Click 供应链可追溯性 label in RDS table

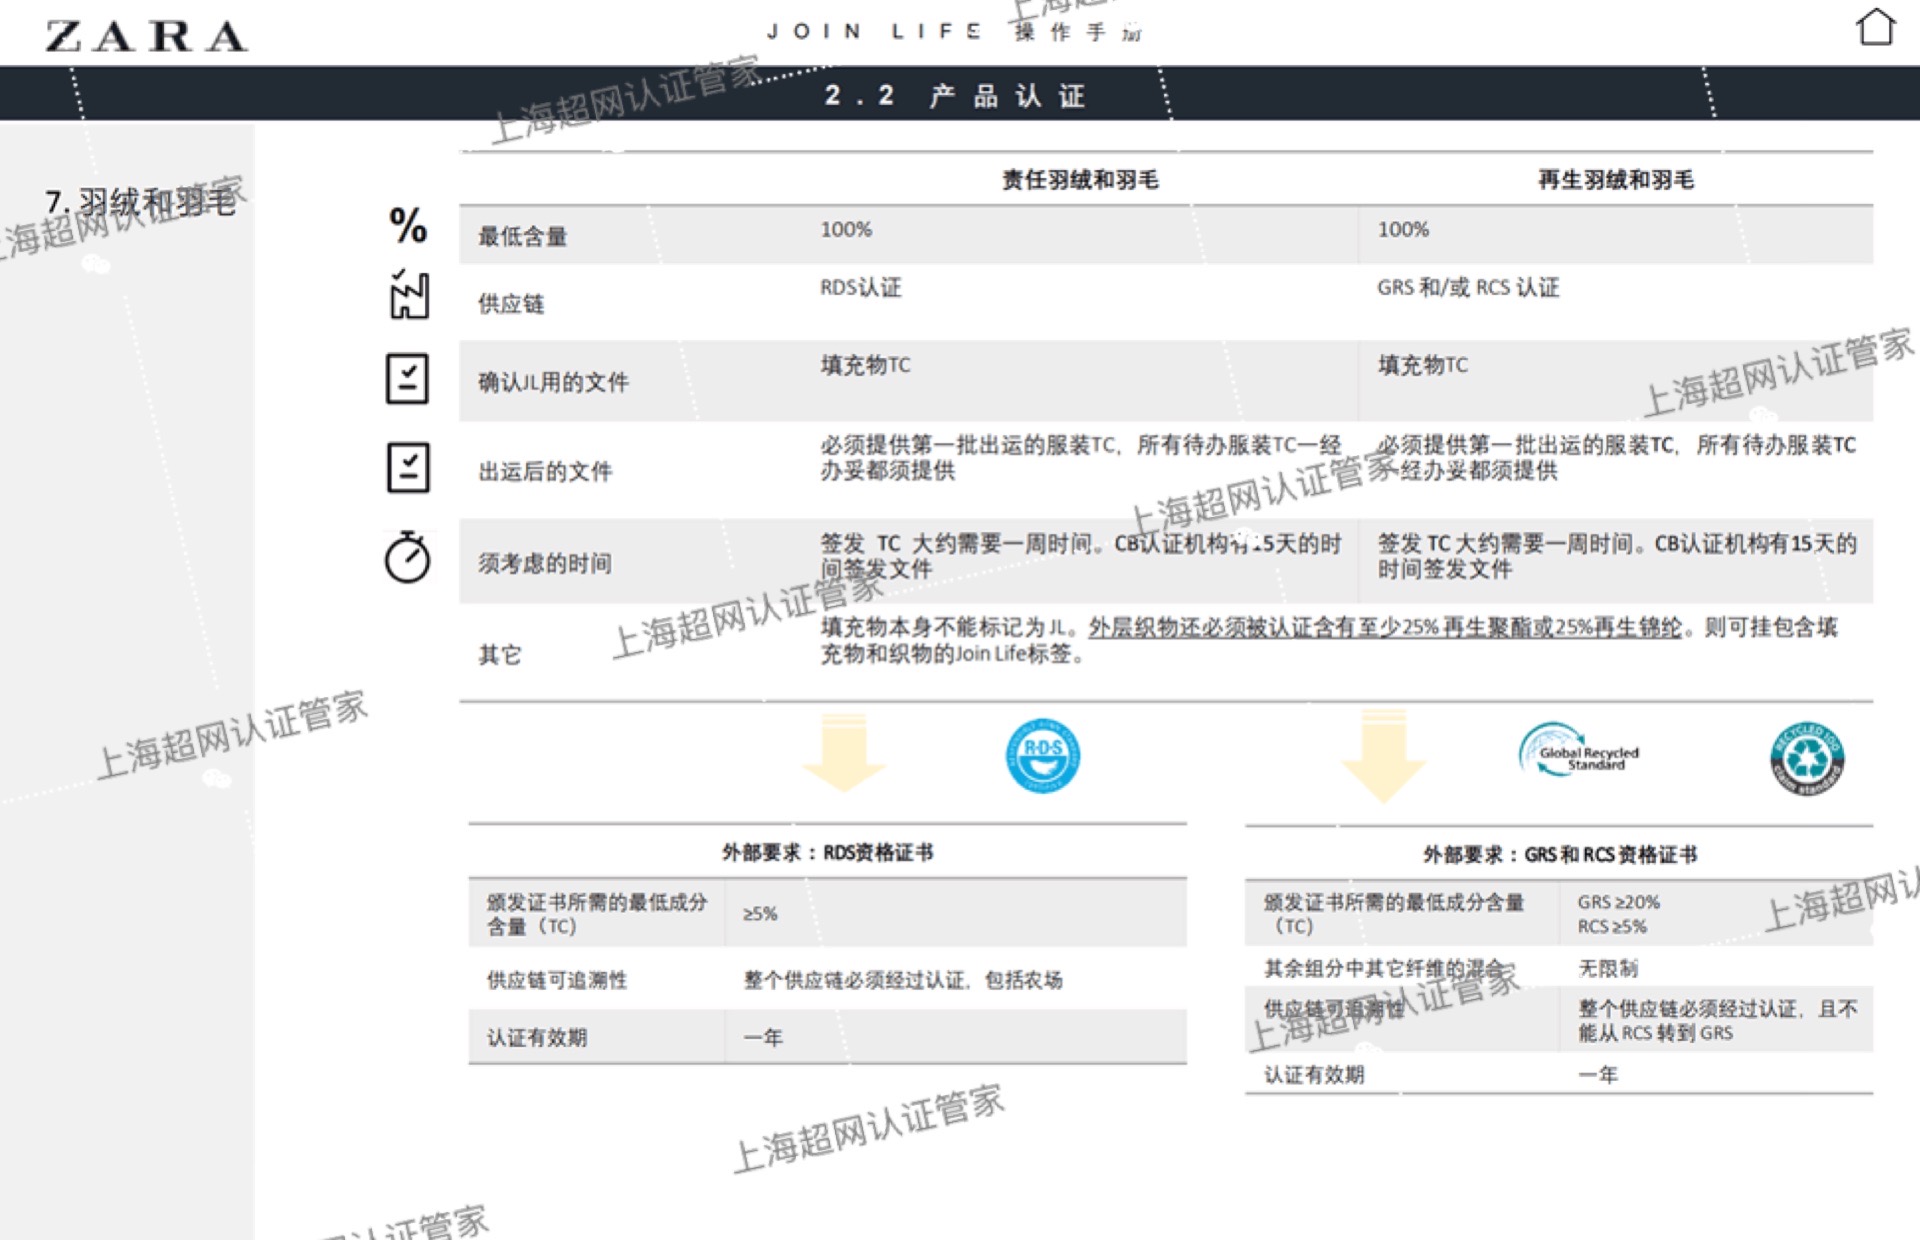[x=557, y=980]
